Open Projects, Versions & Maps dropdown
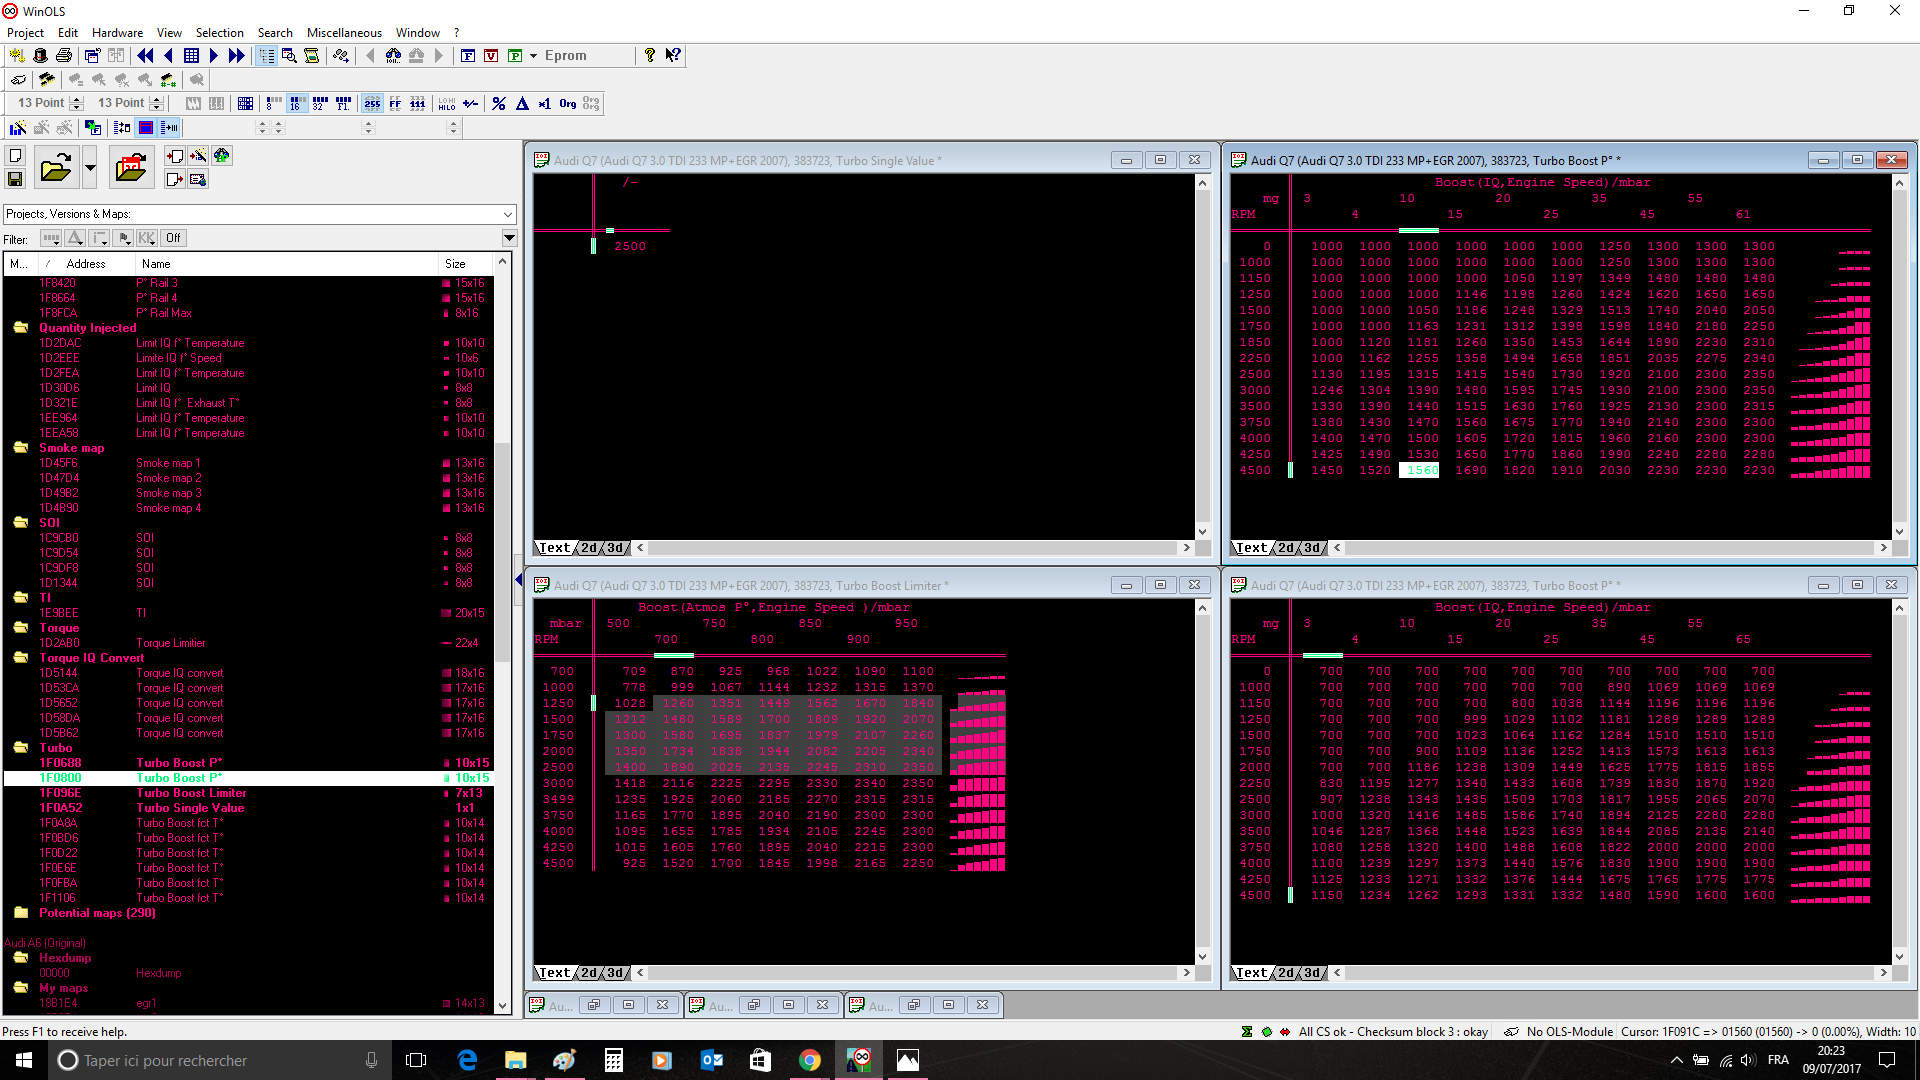This screenshot has width=1920, height=1080. pyautogui.click(x=508, y=214)
